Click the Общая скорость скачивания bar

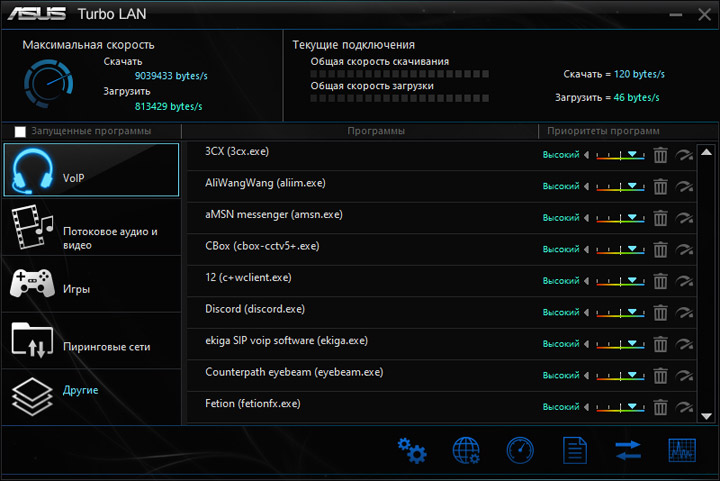[399, 74]
